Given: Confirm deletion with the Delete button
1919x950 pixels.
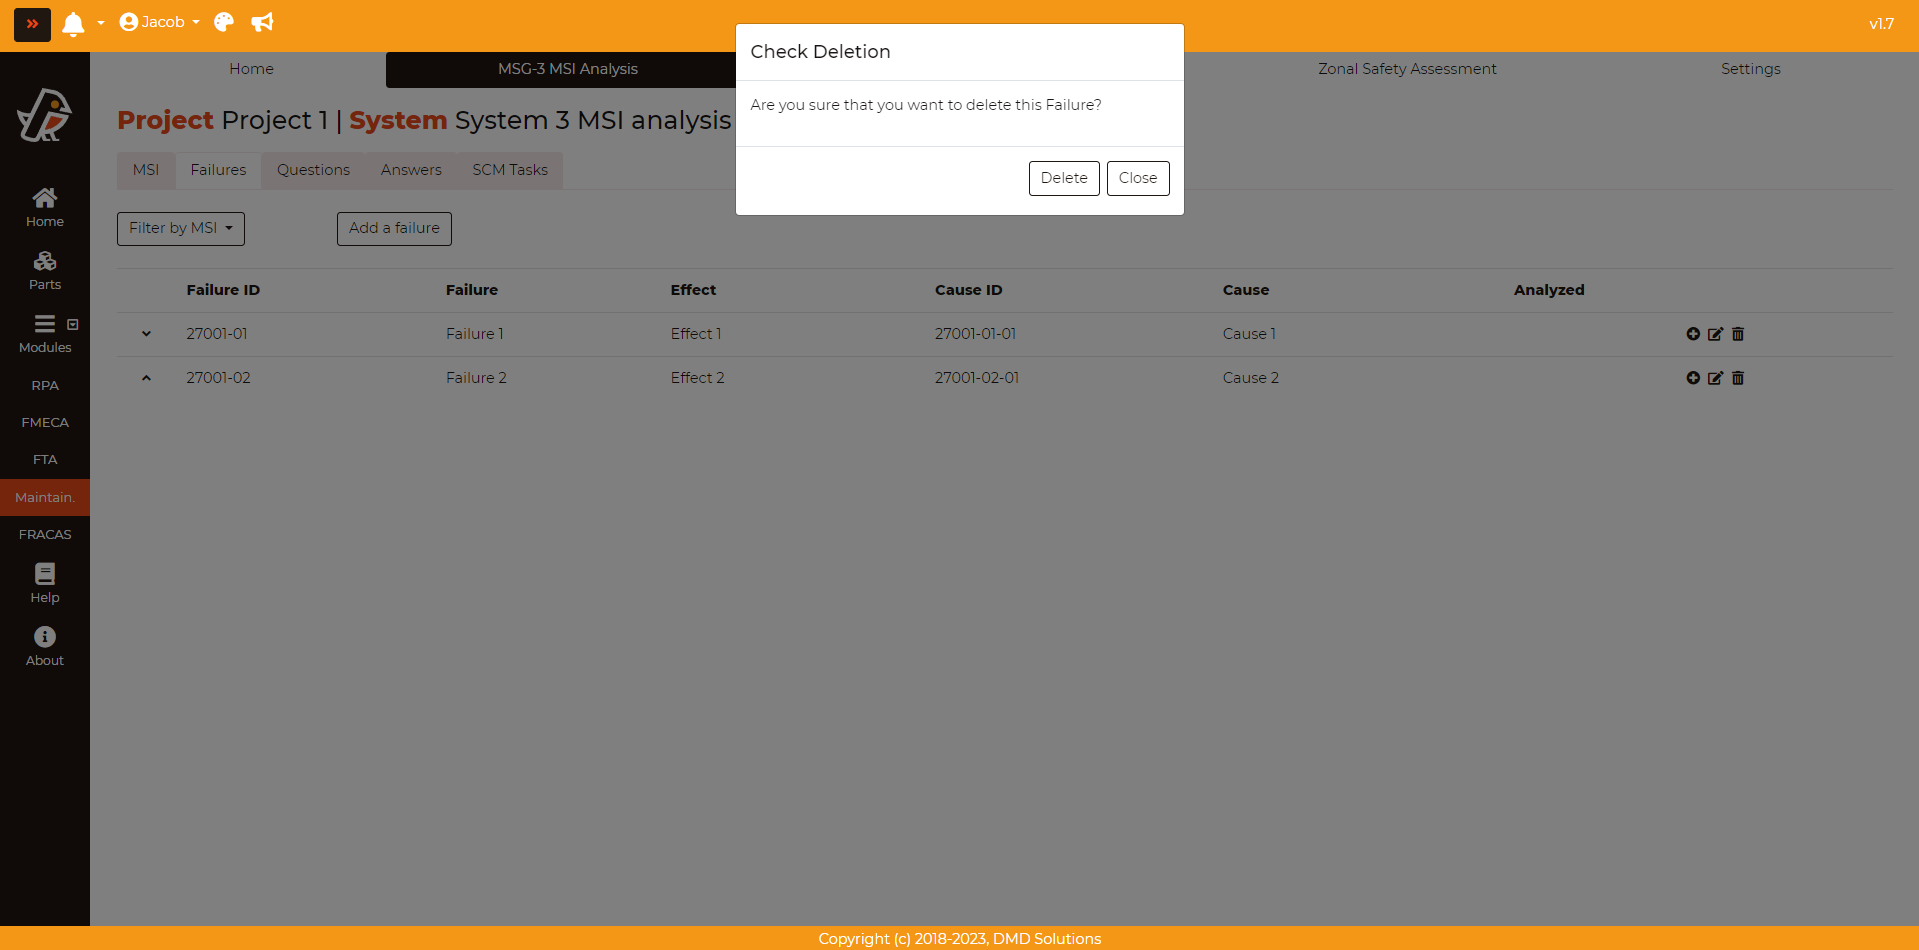Looking at the screenshot, I should coord(1063,178).
